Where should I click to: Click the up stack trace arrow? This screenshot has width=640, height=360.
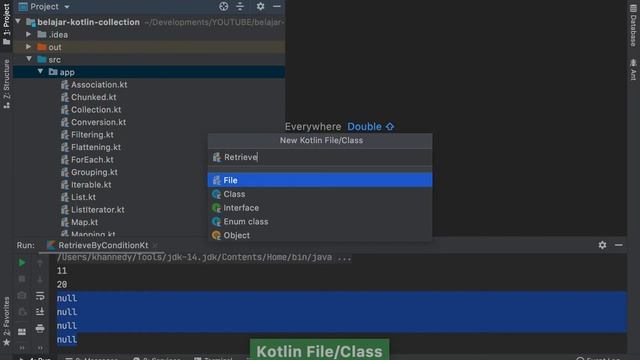[x=40, y=263]
